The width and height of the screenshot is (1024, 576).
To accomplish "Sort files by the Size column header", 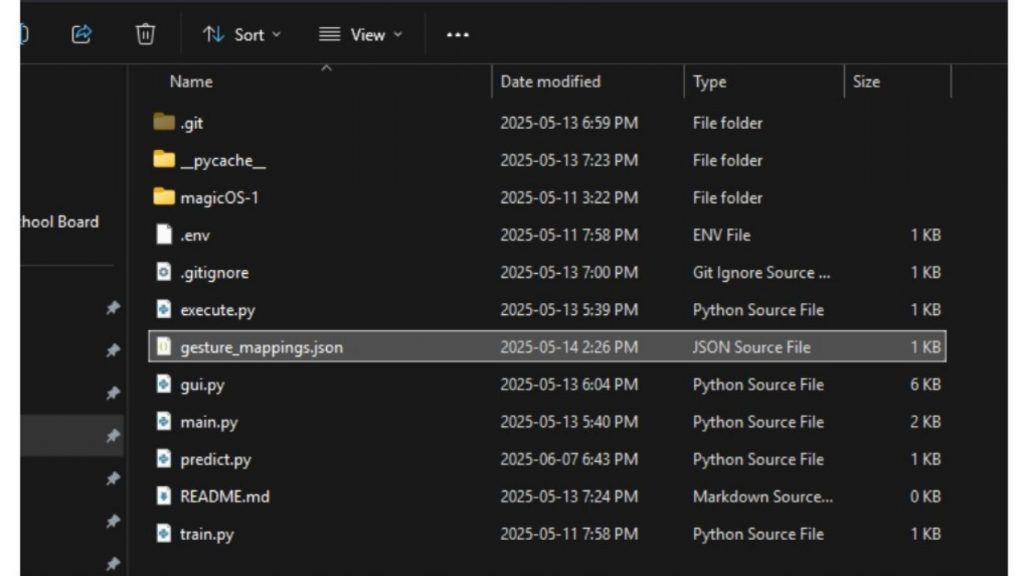I will click(x=866, y=81).
